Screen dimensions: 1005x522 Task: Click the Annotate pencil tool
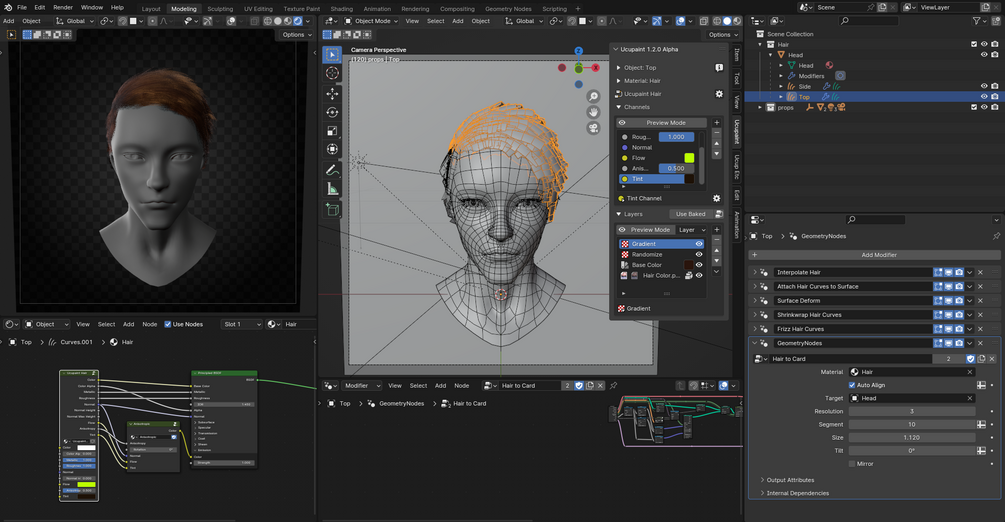(332, 170)
